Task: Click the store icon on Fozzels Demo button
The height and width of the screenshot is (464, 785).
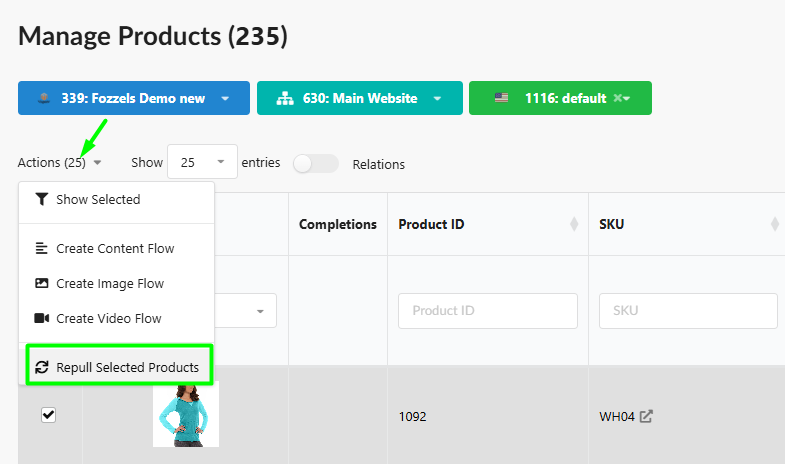Action: pos(44,98)
